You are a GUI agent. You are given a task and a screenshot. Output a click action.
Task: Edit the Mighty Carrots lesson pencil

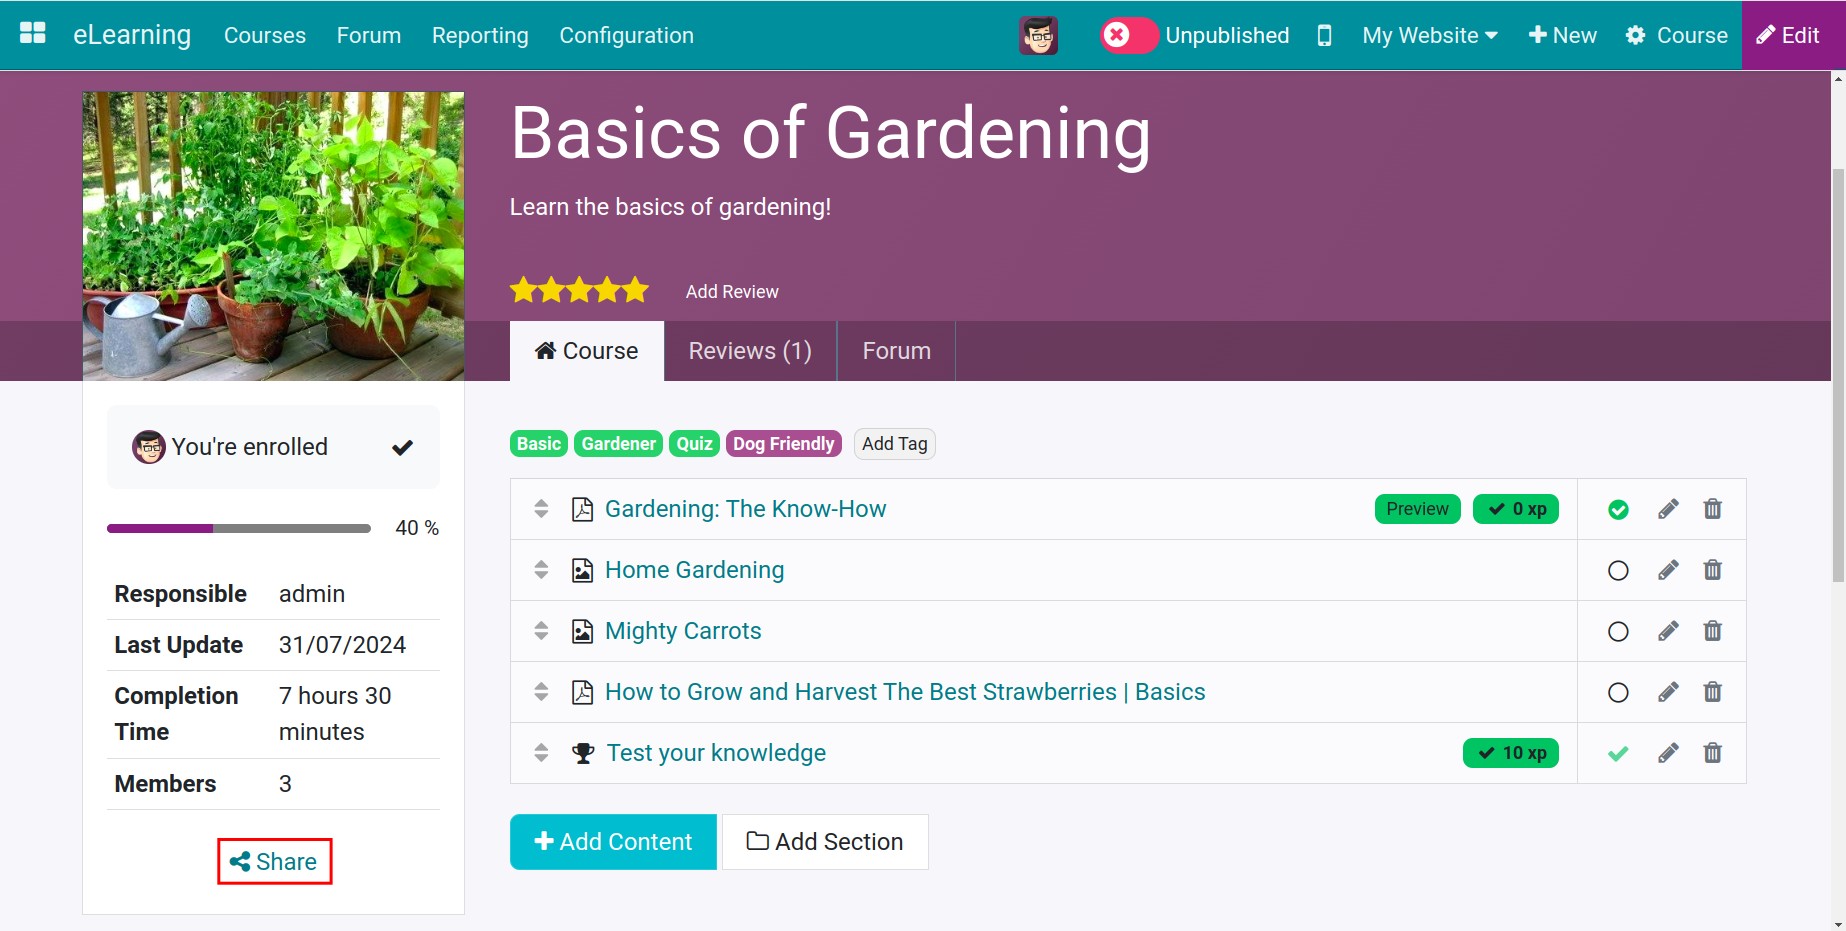(1668, 631)
